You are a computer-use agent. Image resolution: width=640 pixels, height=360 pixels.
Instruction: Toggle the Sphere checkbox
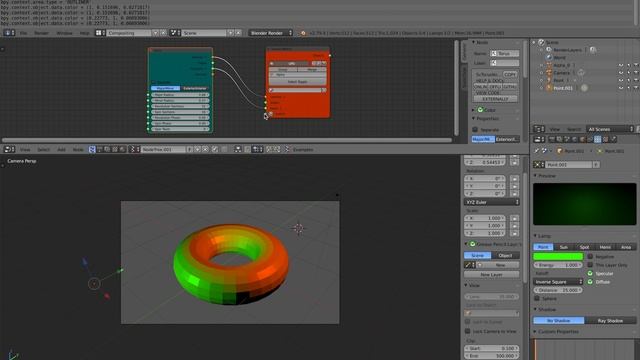(x=537, y=298)
